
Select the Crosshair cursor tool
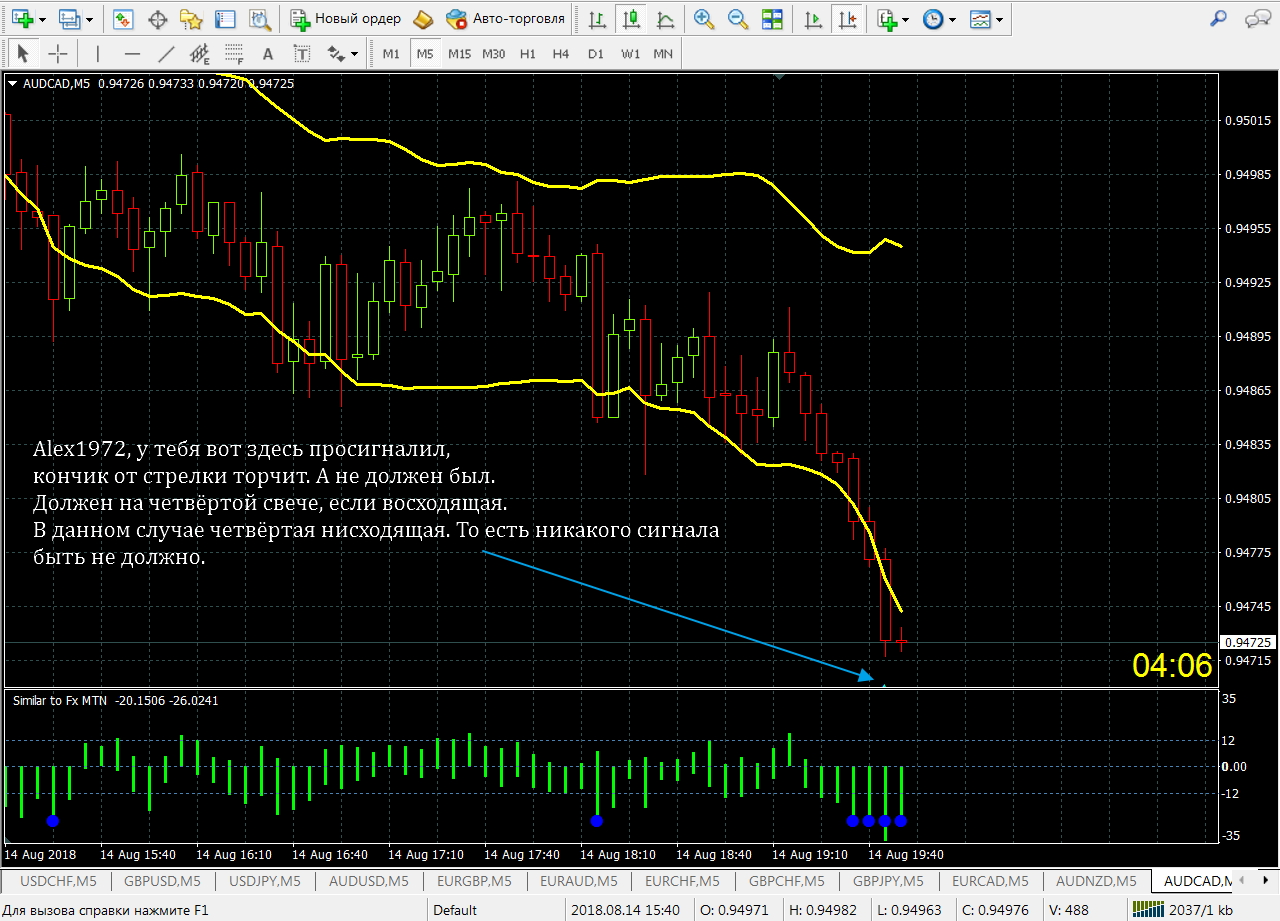(59, 54)
